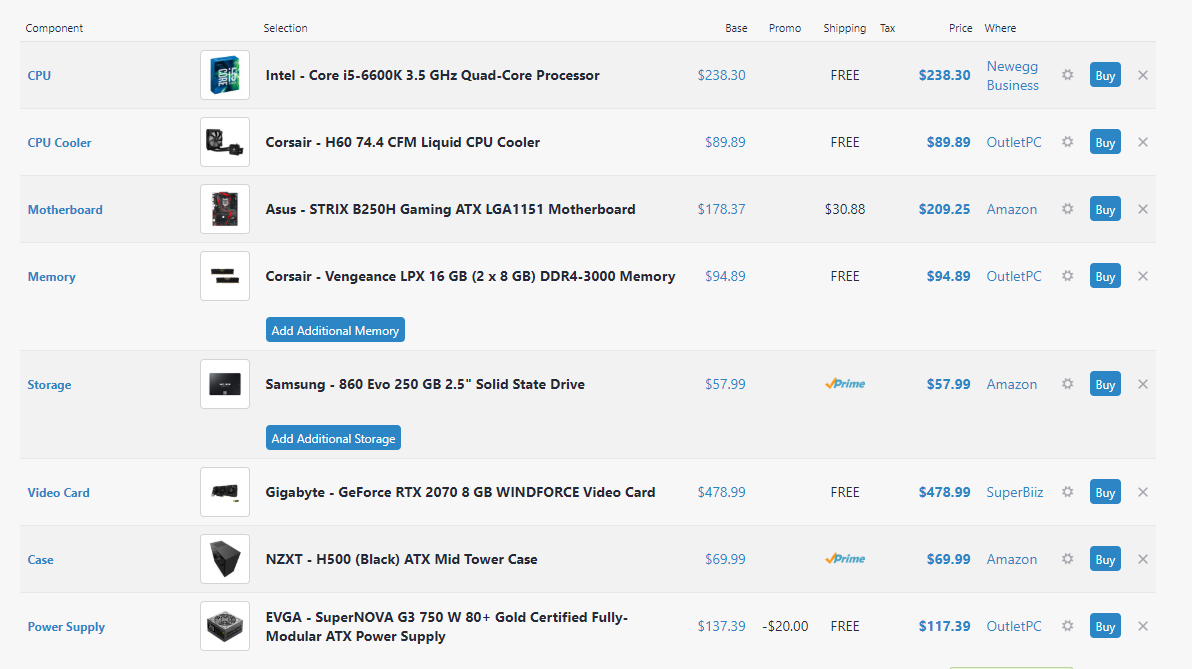Open the Memory category link

(52, 277)
